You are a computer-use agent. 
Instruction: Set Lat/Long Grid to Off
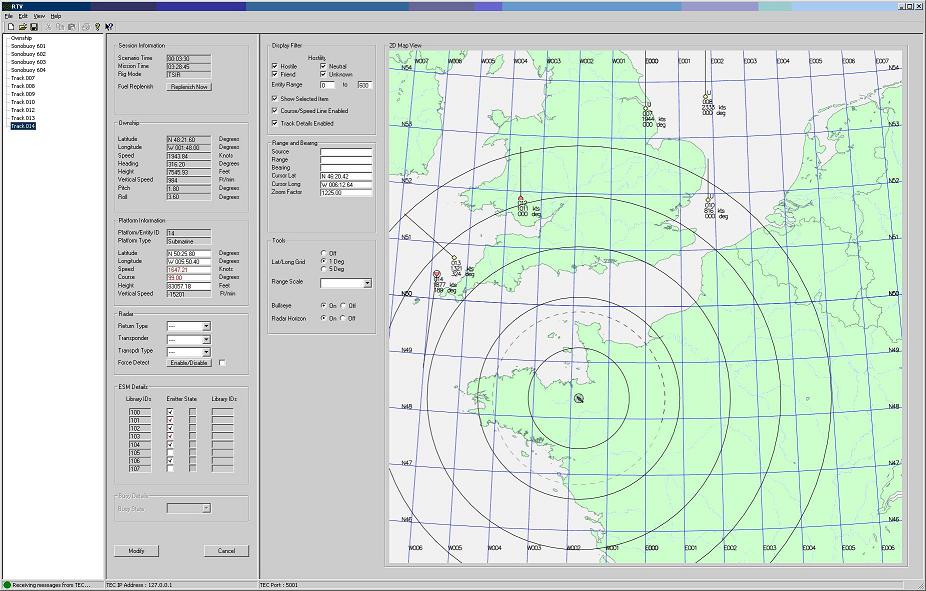click(324, 253)
